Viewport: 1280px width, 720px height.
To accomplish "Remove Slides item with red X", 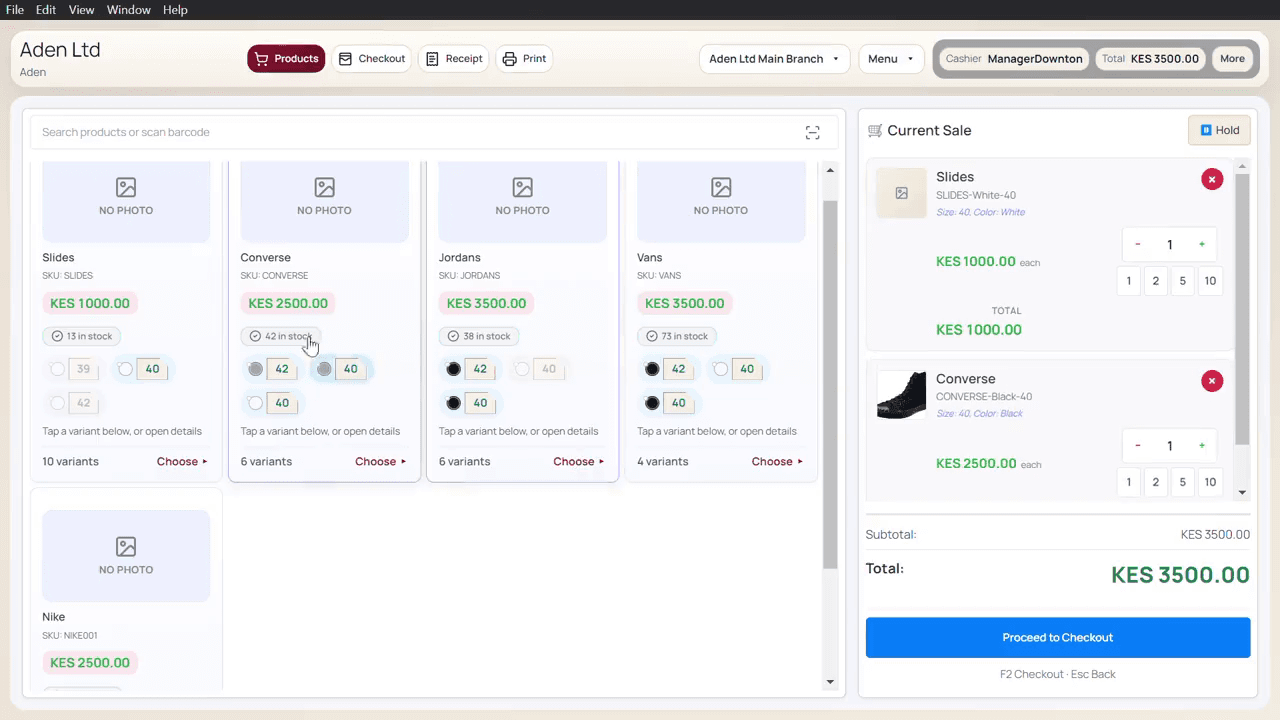I will 1212,179.
